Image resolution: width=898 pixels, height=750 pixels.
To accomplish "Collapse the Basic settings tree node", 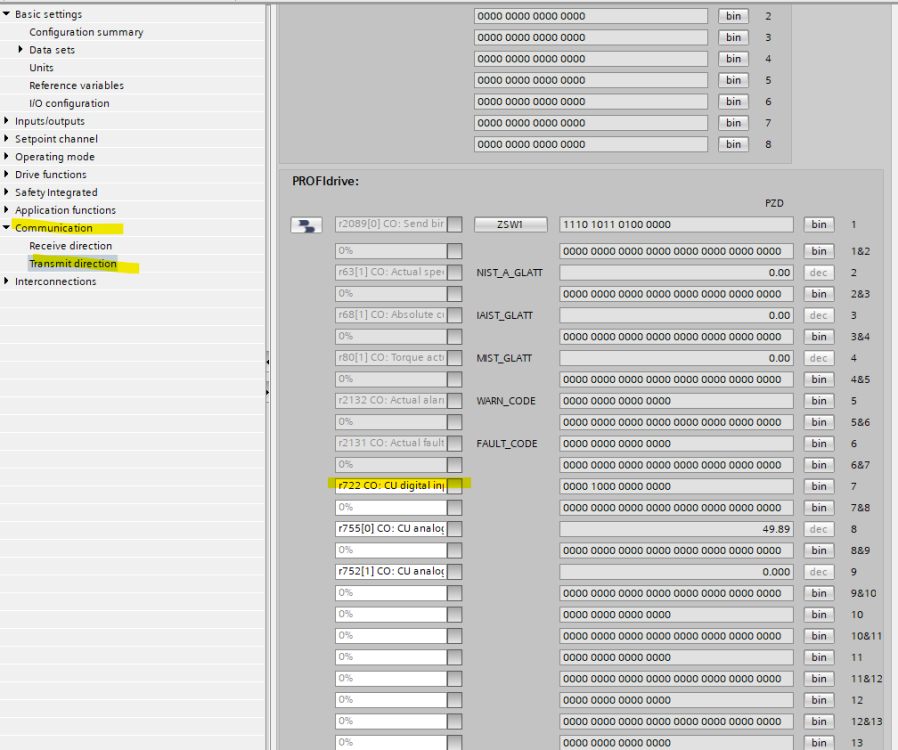I will point(6,14).
